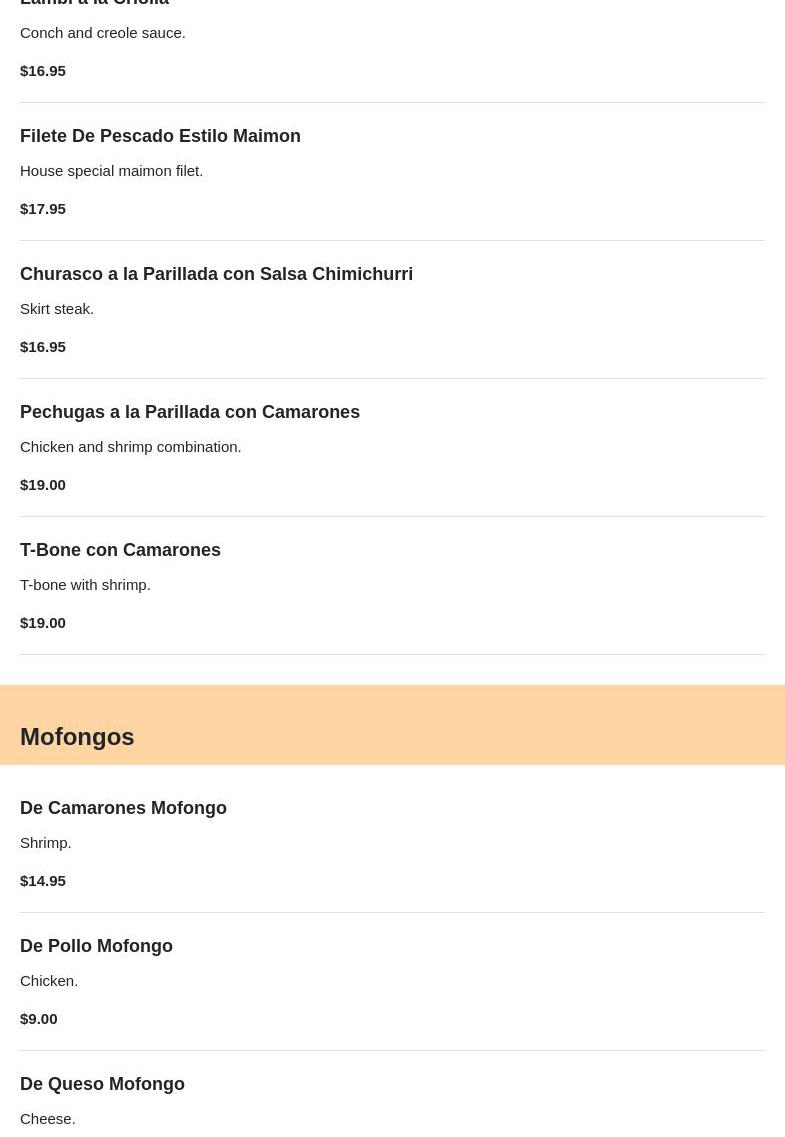Click the $9.00 chicken mofongo price
785x1137 pixels.
[39, 1019]
